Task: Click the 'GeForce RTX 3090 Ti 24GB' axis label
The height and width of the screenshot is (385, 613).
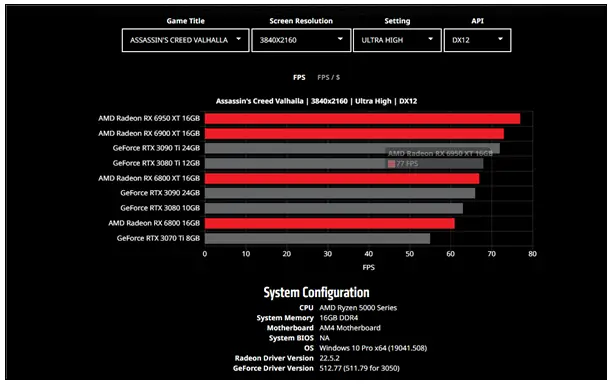Action: tap(156, 148)
